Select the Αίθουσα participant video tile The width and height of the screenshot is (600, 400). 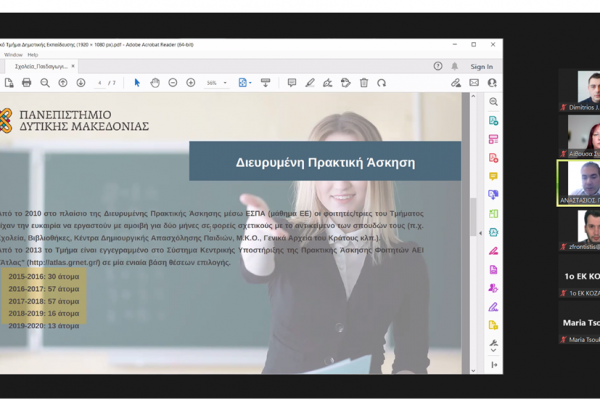579,136
